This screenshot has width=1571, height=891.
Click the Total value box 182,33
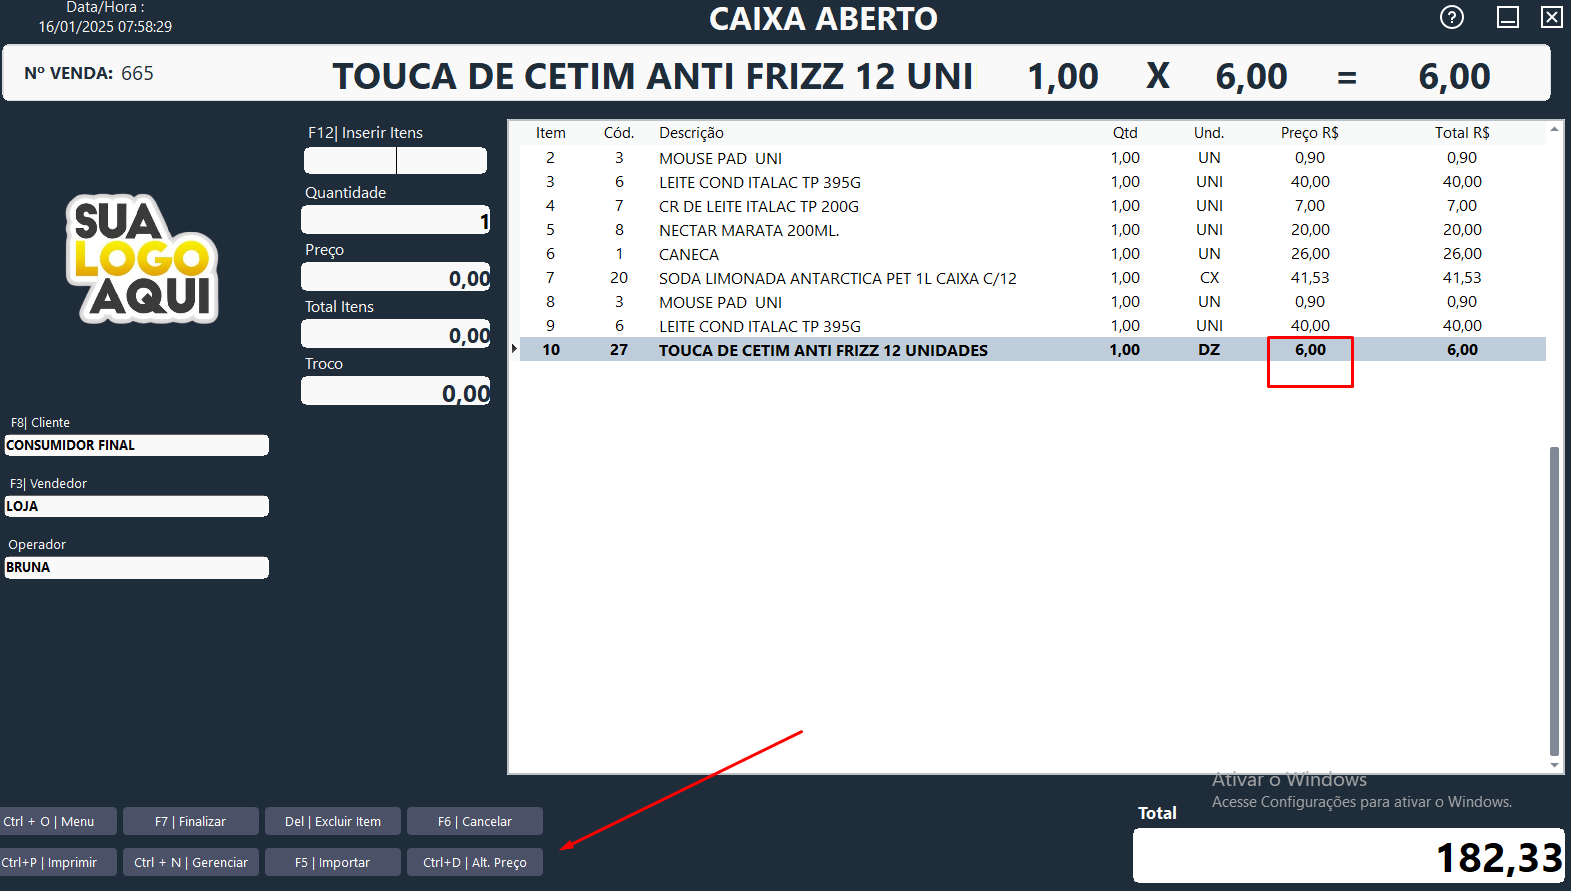pyautogui.click(x=1348, y=856)
